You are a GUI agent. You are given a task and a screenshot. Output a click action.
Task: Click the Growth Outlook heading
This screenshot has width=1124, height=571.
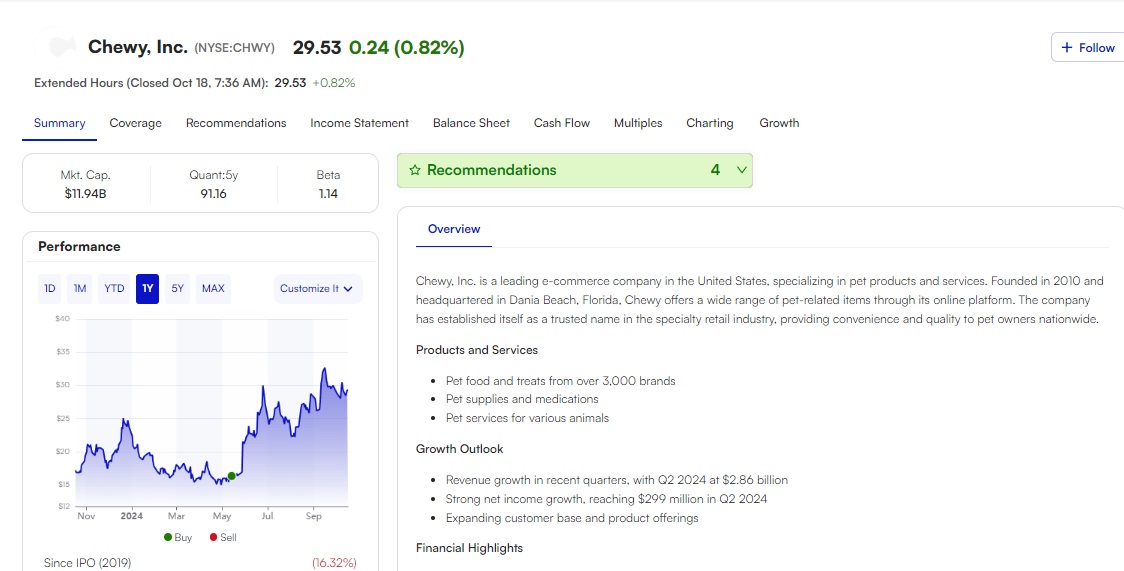tap(459, 449)
